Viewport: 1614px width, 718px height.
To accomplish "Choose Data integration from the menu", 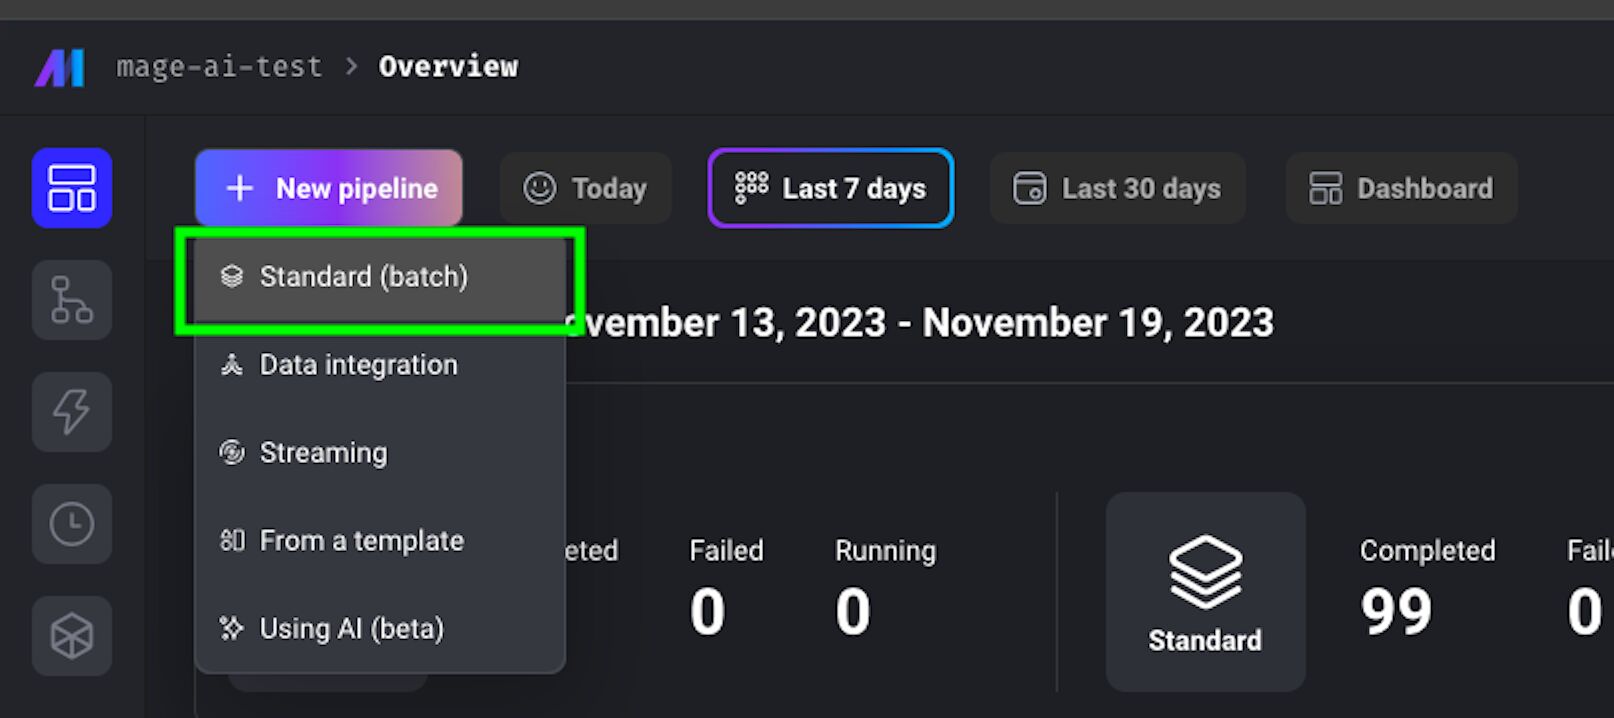I will [x=380, y=365].
